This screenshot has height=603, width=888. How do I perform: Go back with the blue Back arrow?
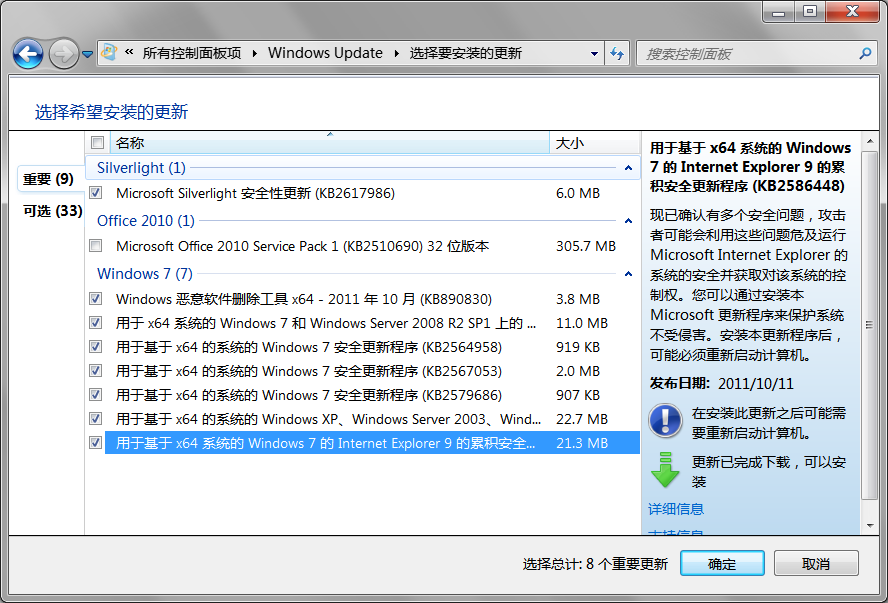(x=28, y=54)
